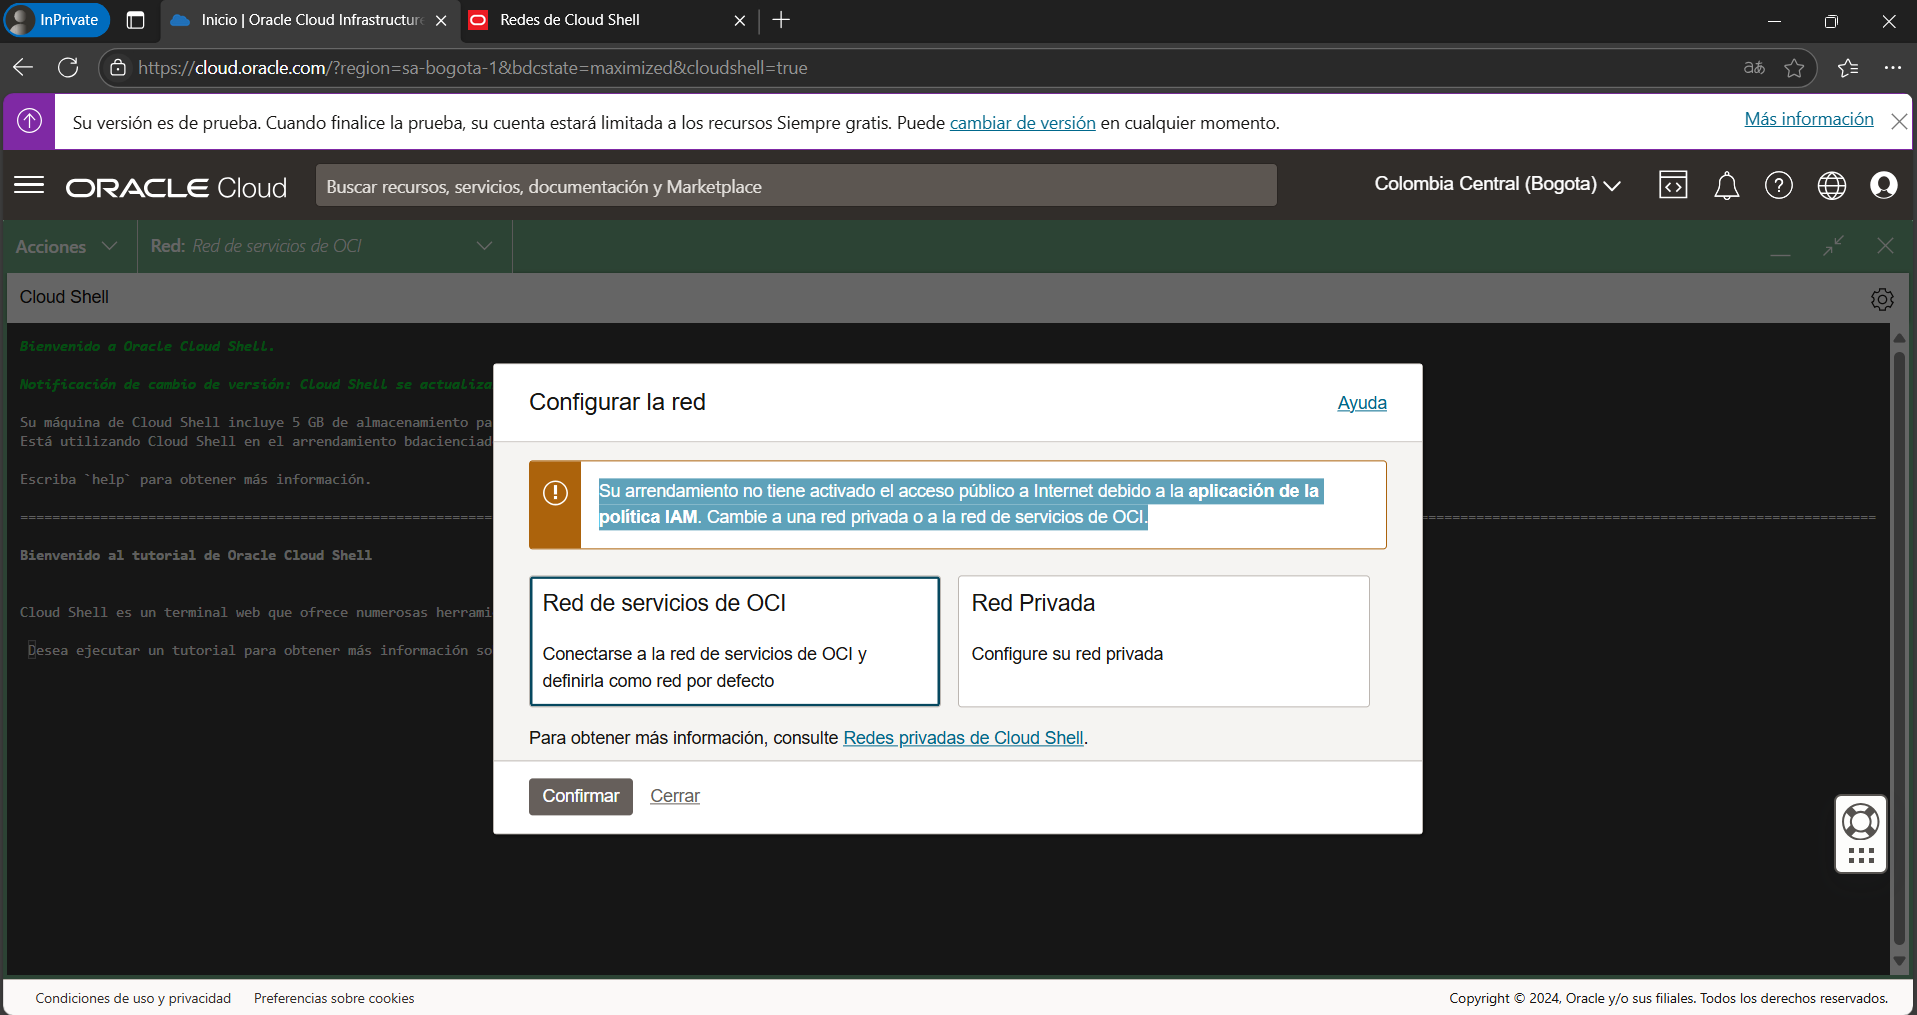
Task: Click the warning exclamation icon in dialog
Action: (555, 493)
